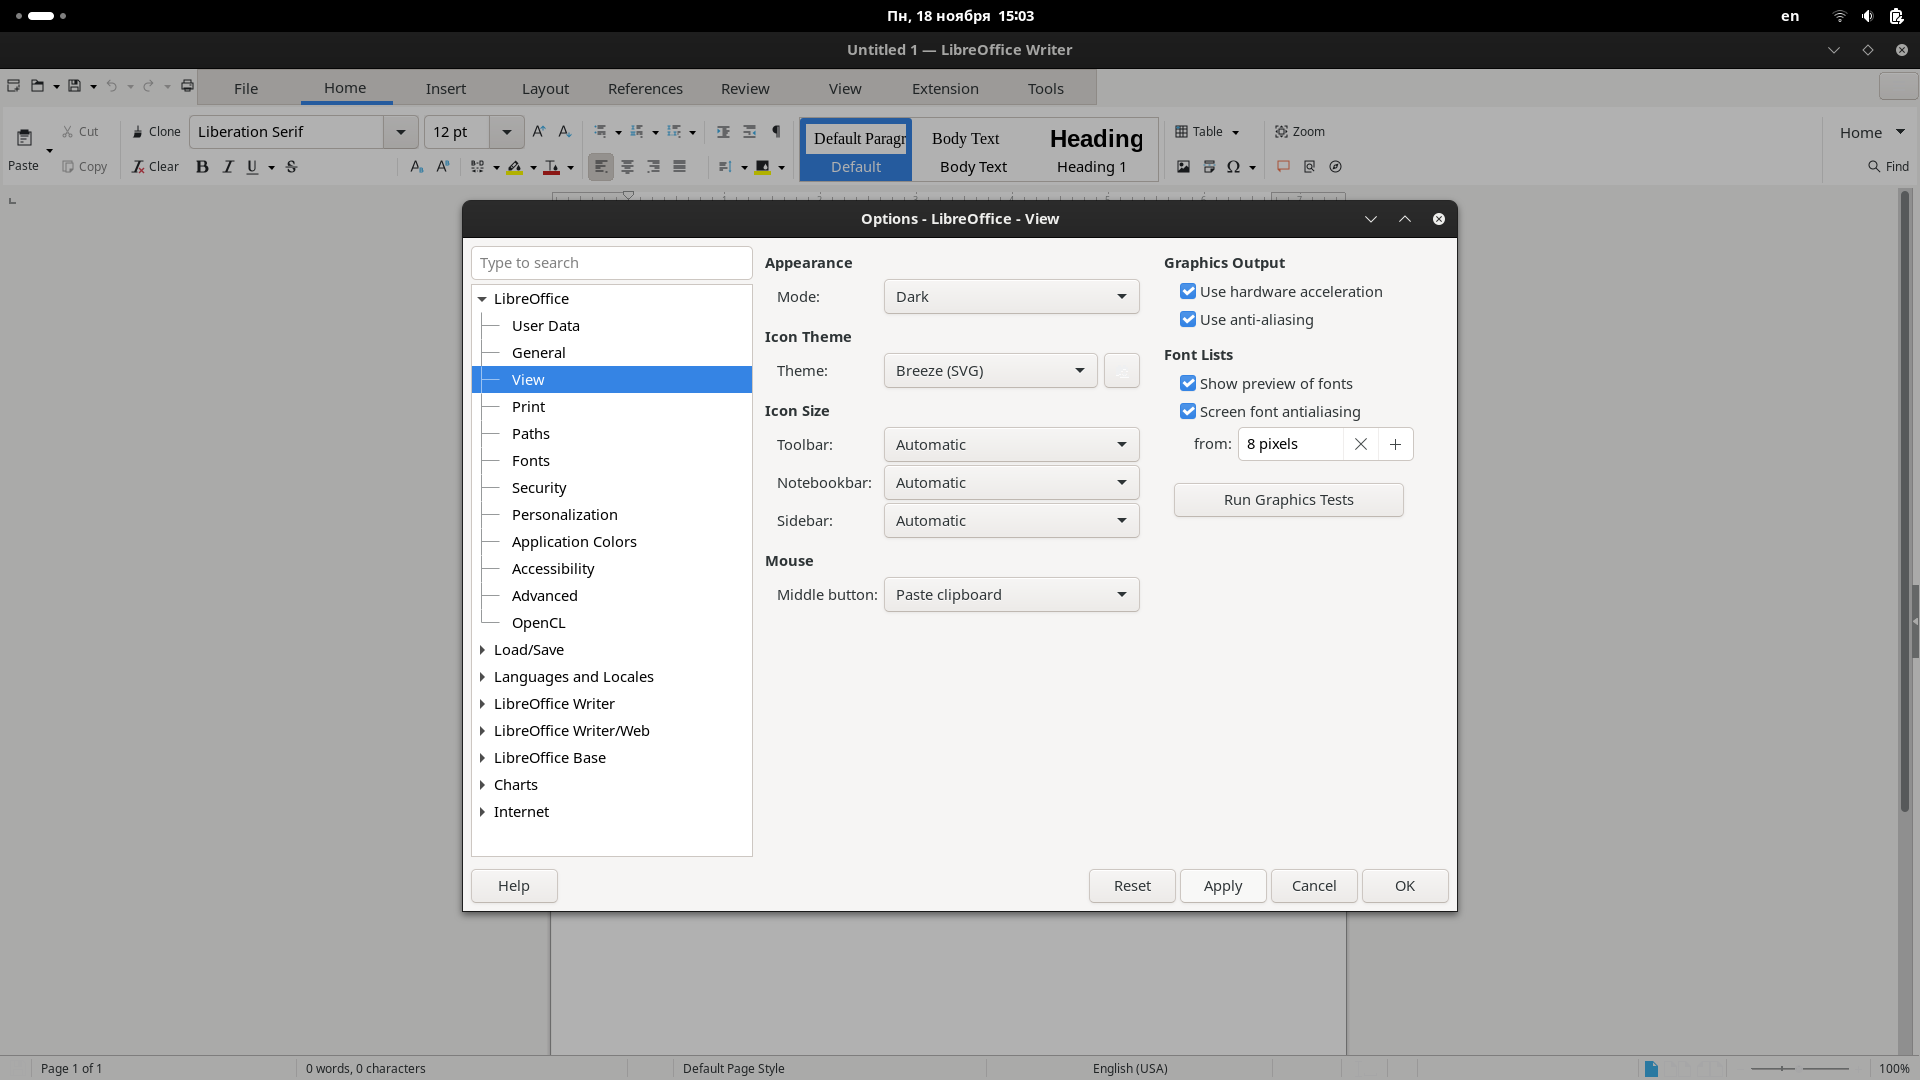Toggle Screen font antialiasing off

1188,411
